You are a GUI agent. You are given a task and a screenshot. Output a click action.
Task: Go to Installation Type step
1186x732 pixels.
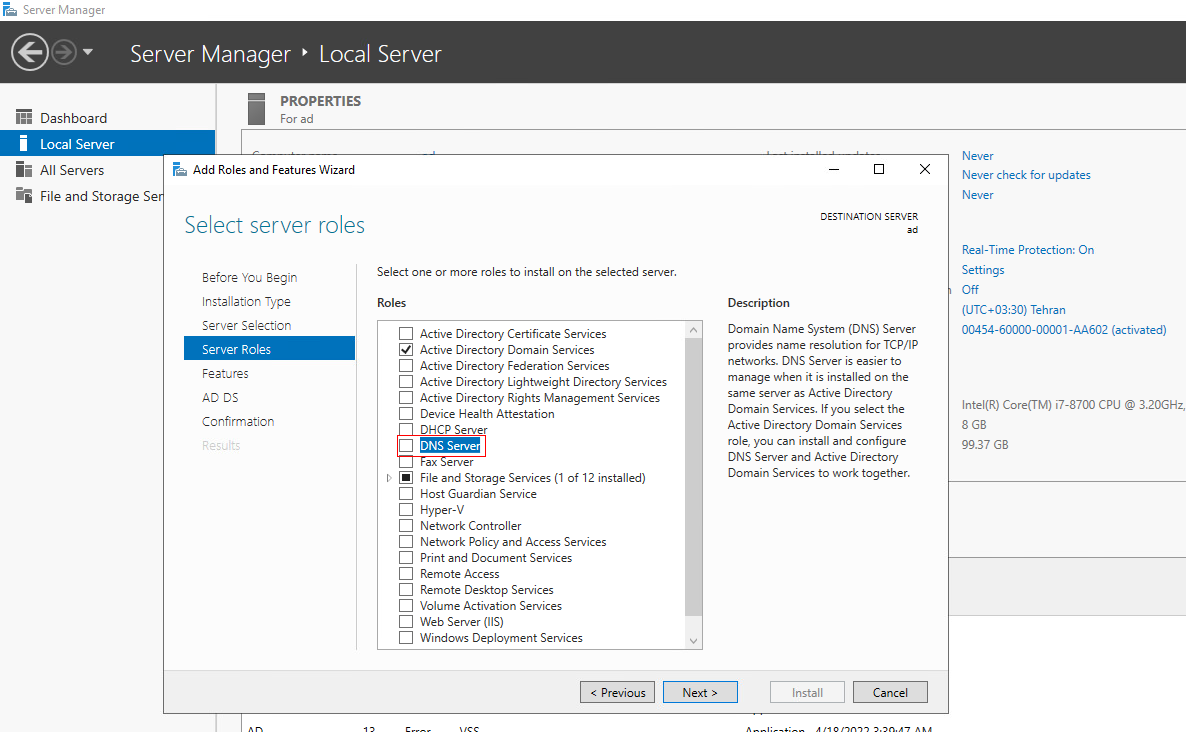coord(246,302)
